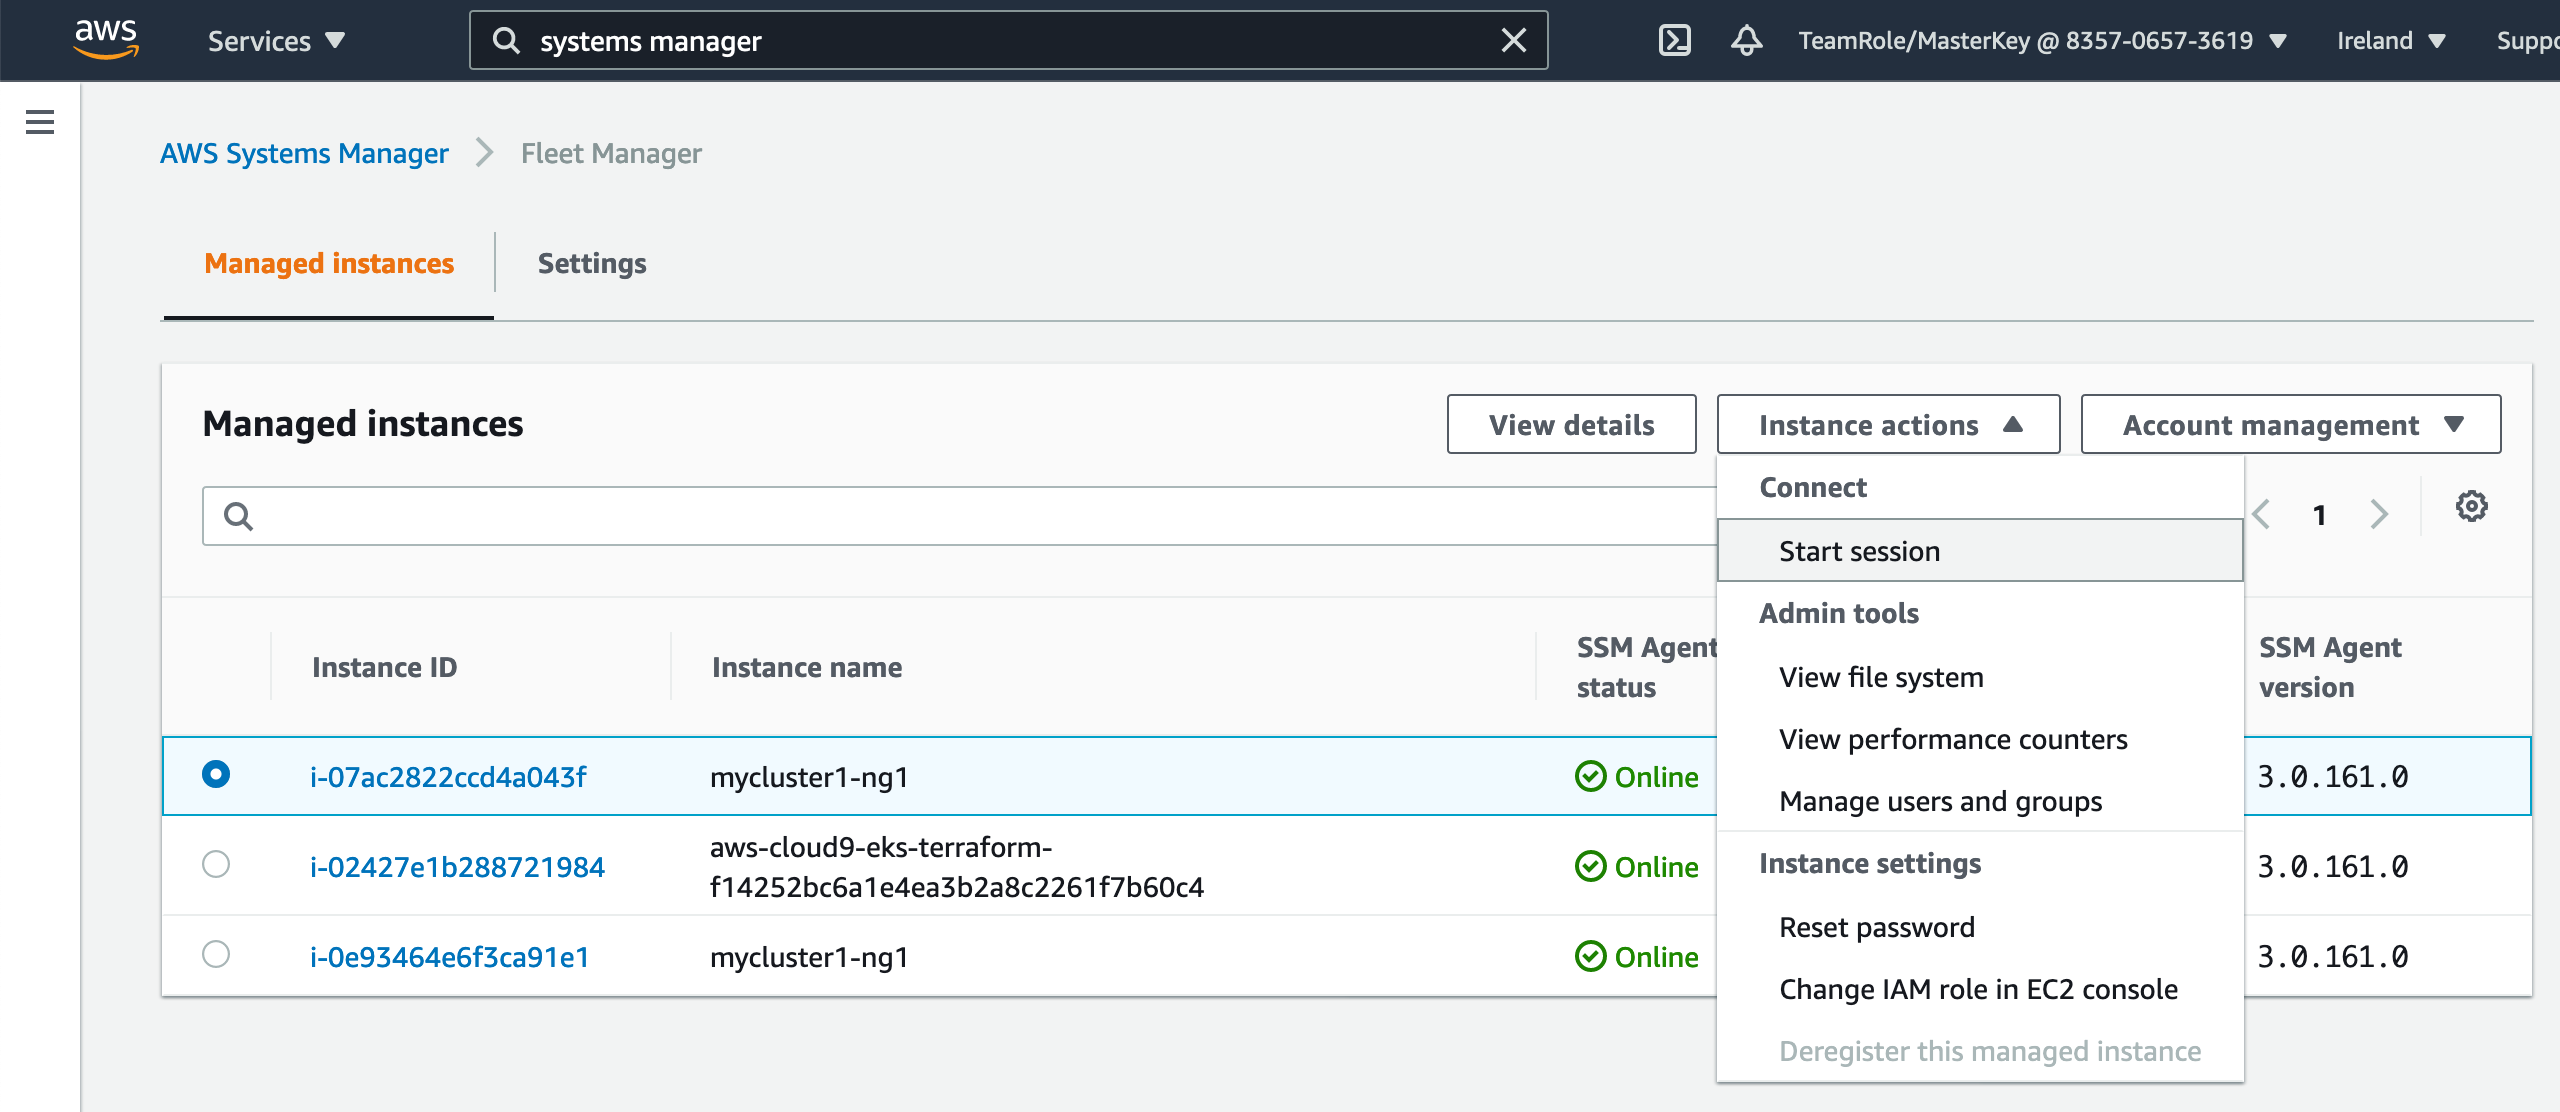Click the AWS logo home icon
Image resolution: width=2560 pixels, height=1112 pixels.
[106, 39]
